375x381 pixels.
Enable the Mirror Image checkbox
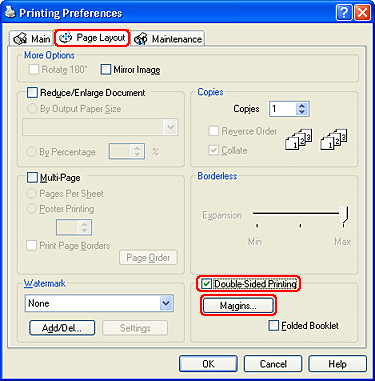(106, 70)
